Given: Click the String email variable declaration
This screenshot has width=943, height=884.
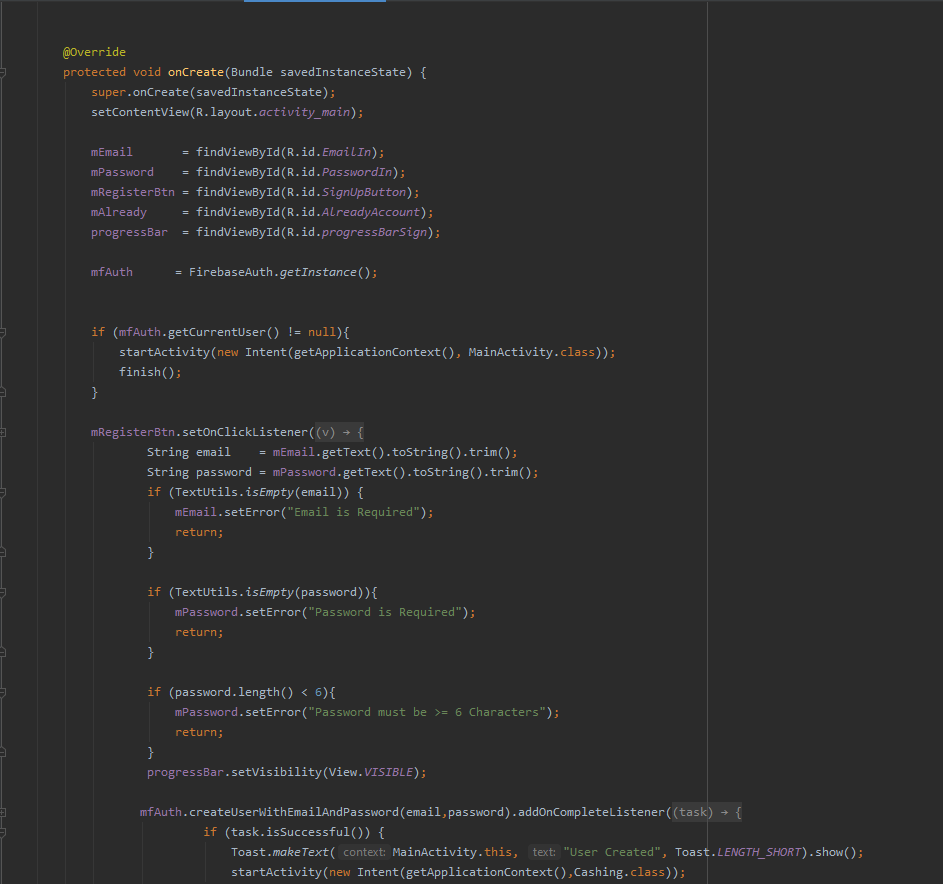Looking at the screenshot, I should pyautogui.click(x=188, y=452).
